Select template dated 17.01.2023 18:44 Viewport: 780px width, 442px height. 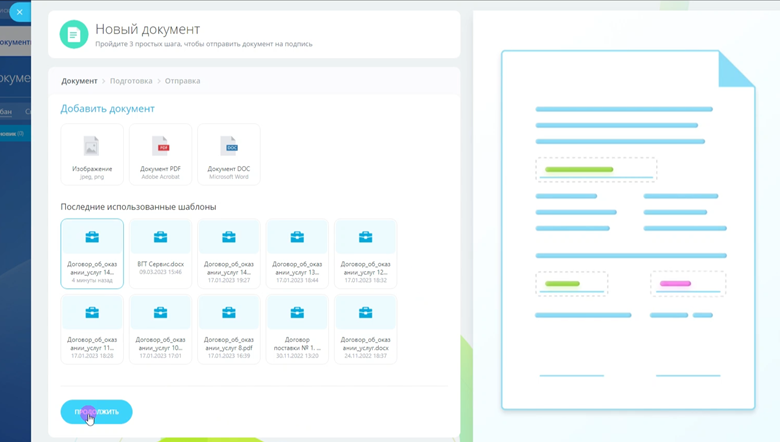click(297, 254)
